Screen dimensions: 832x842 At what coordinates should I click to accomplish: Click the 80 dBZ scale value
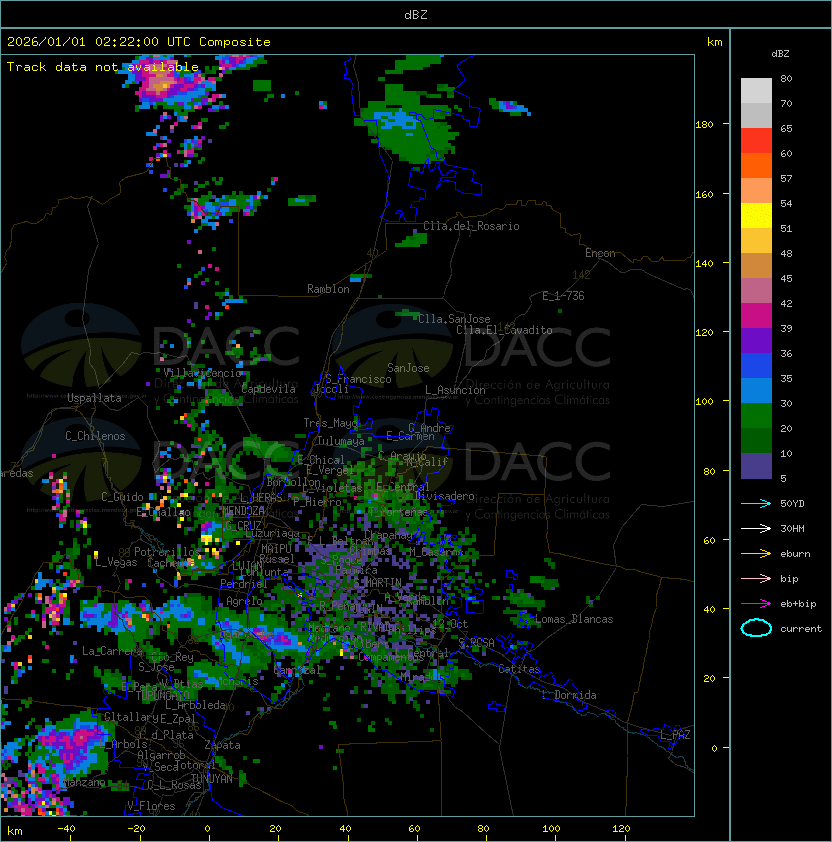pyautogui.click(x=786, y=78)
